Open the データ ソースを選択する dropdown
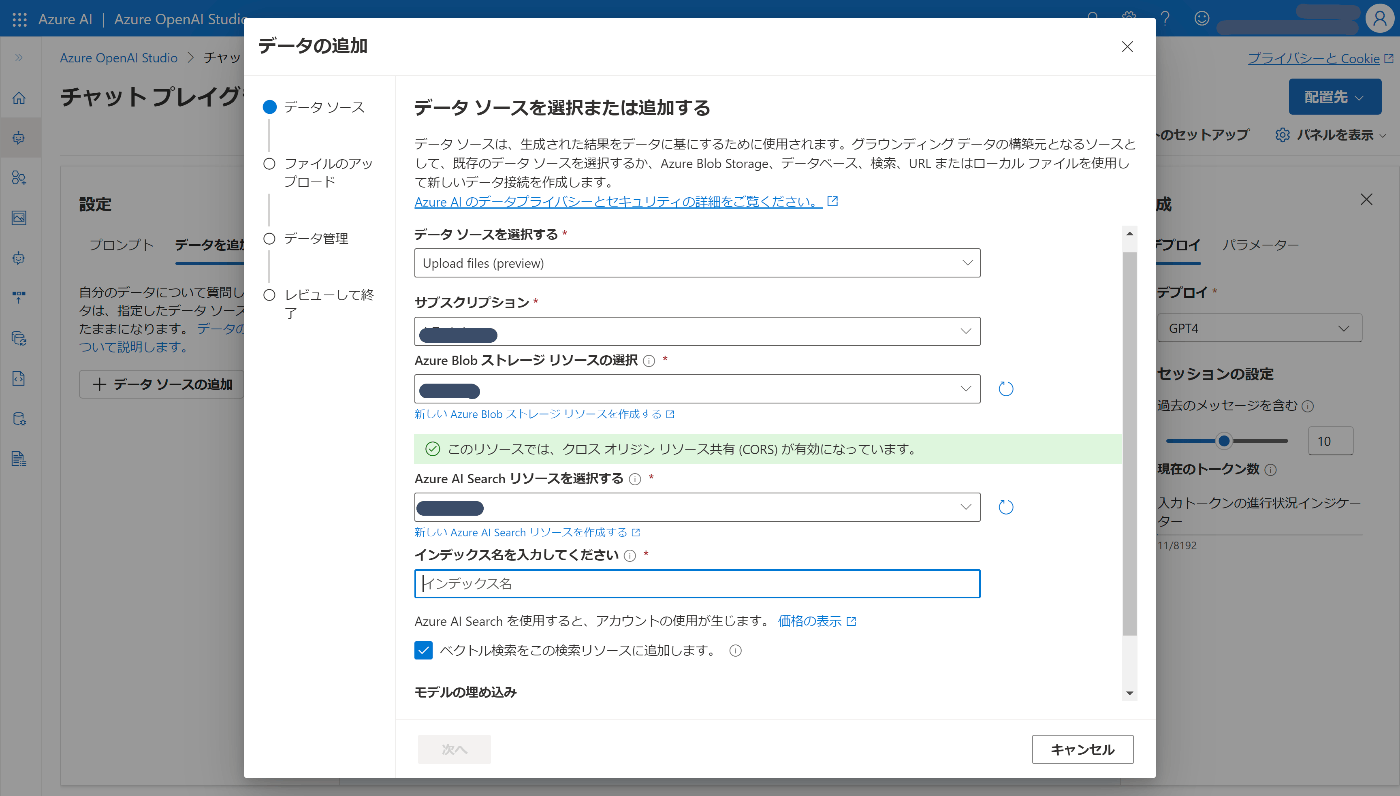 [x=697, y=263]
